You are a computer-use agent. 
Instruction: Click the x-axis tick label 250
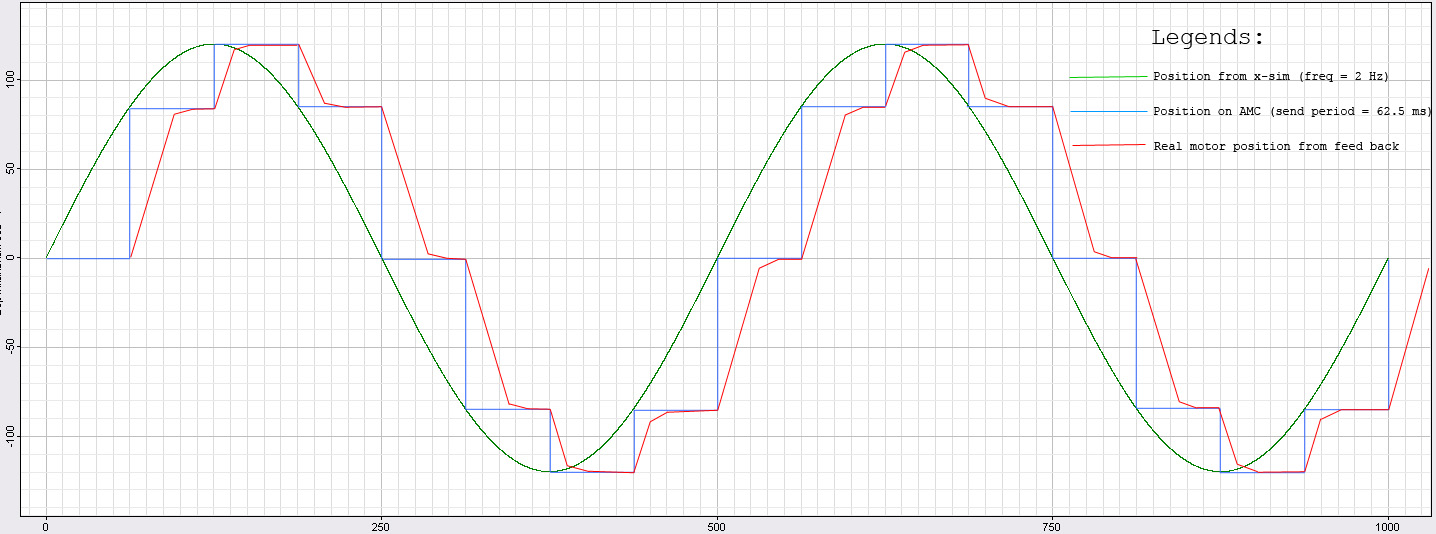click(x=381, y=526)
